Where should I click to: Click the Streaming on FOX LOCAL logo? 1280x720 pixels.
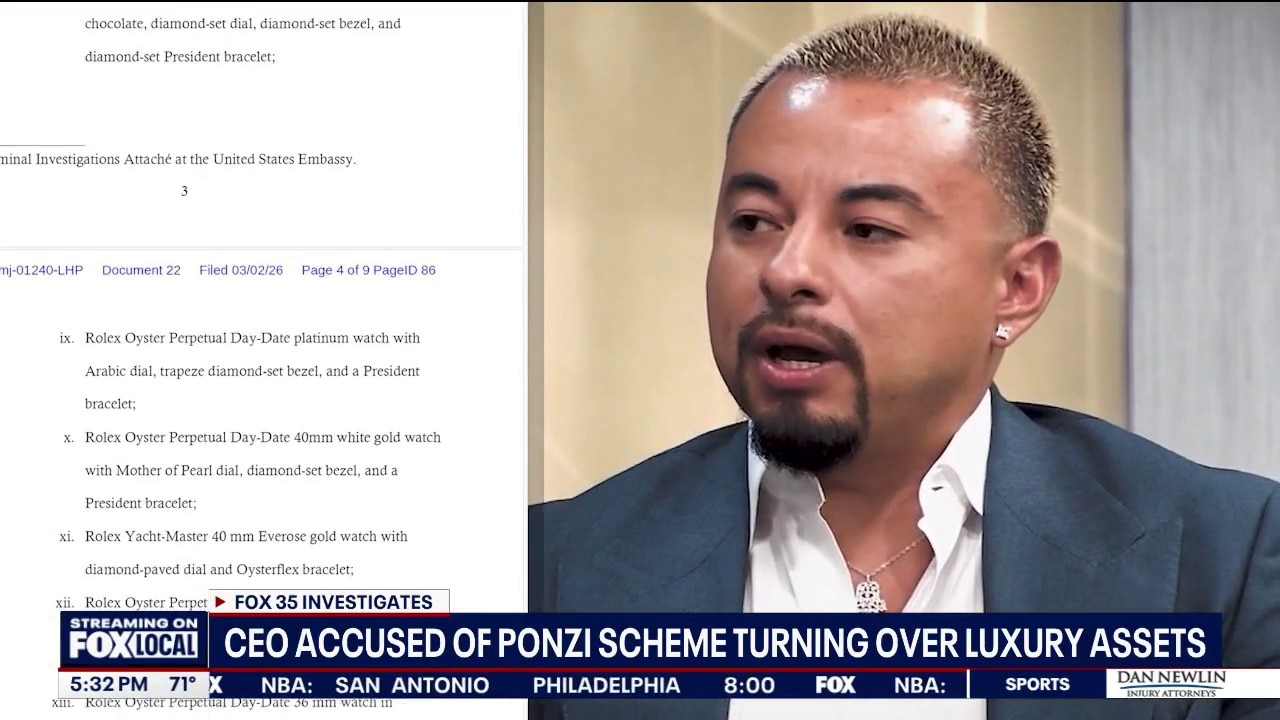(x=133, y=640)
